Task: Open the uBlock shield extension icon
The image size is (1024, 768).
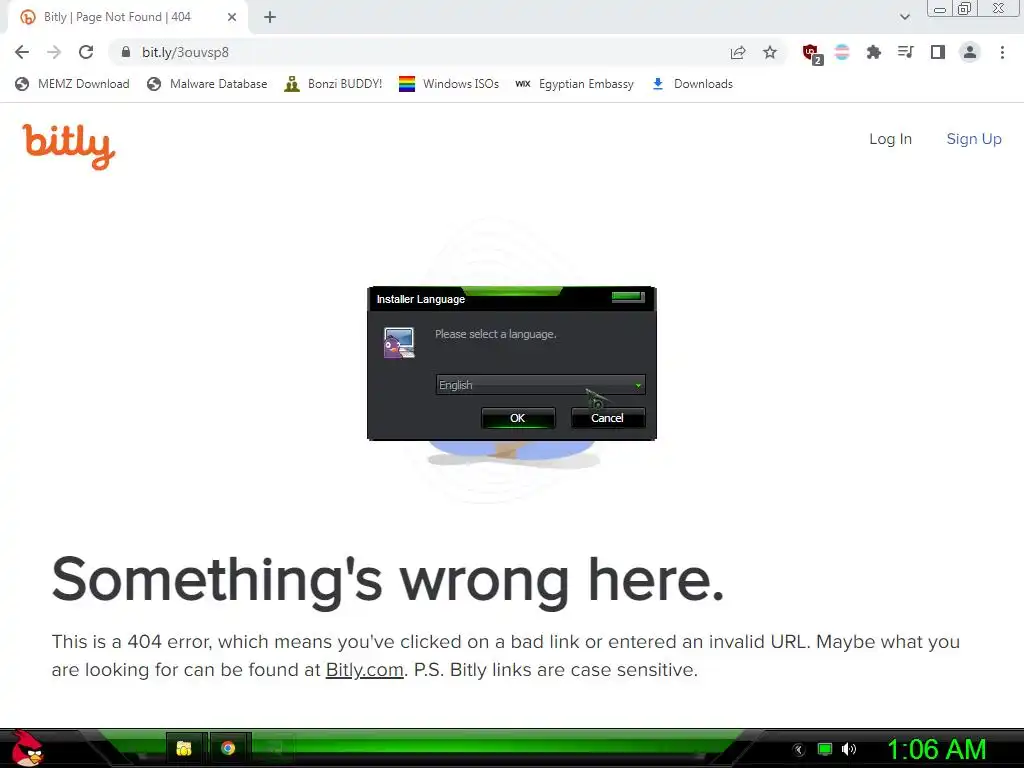Action: coord(812,54)
